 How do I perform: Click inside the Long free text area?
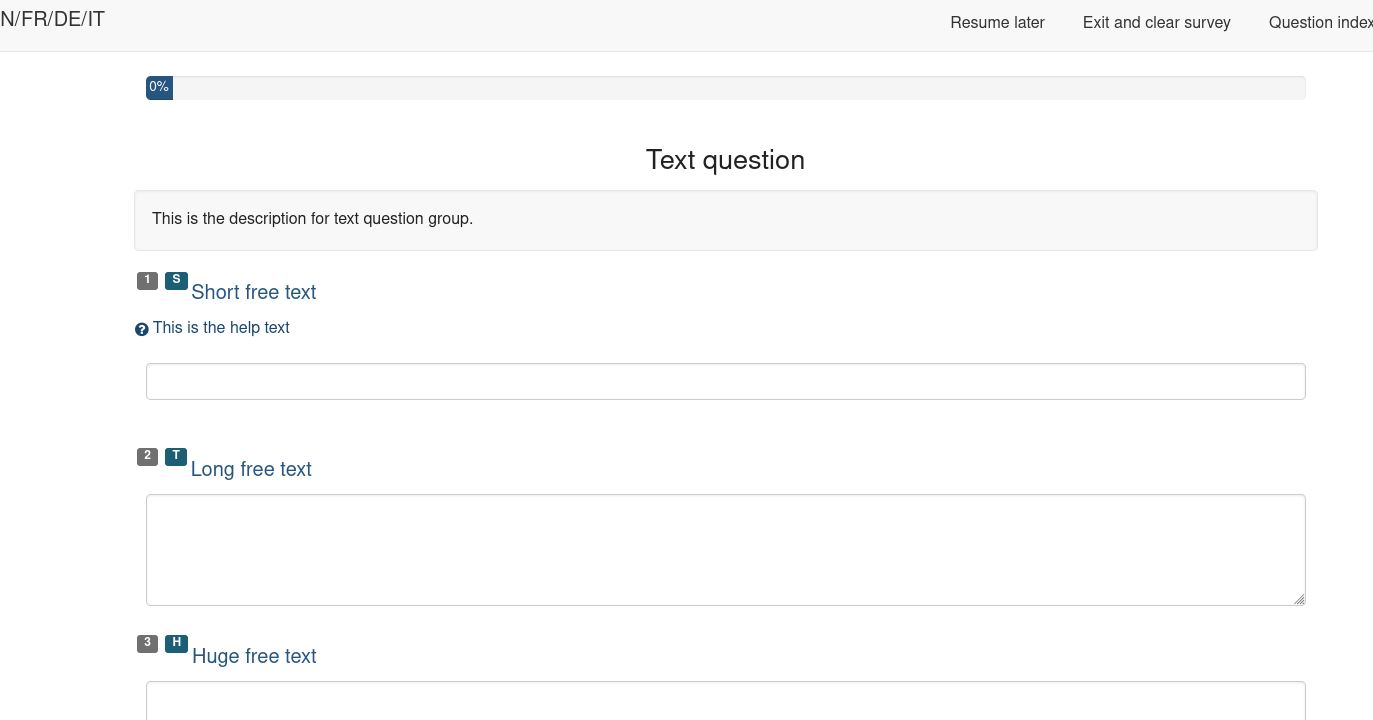[725, 549]
